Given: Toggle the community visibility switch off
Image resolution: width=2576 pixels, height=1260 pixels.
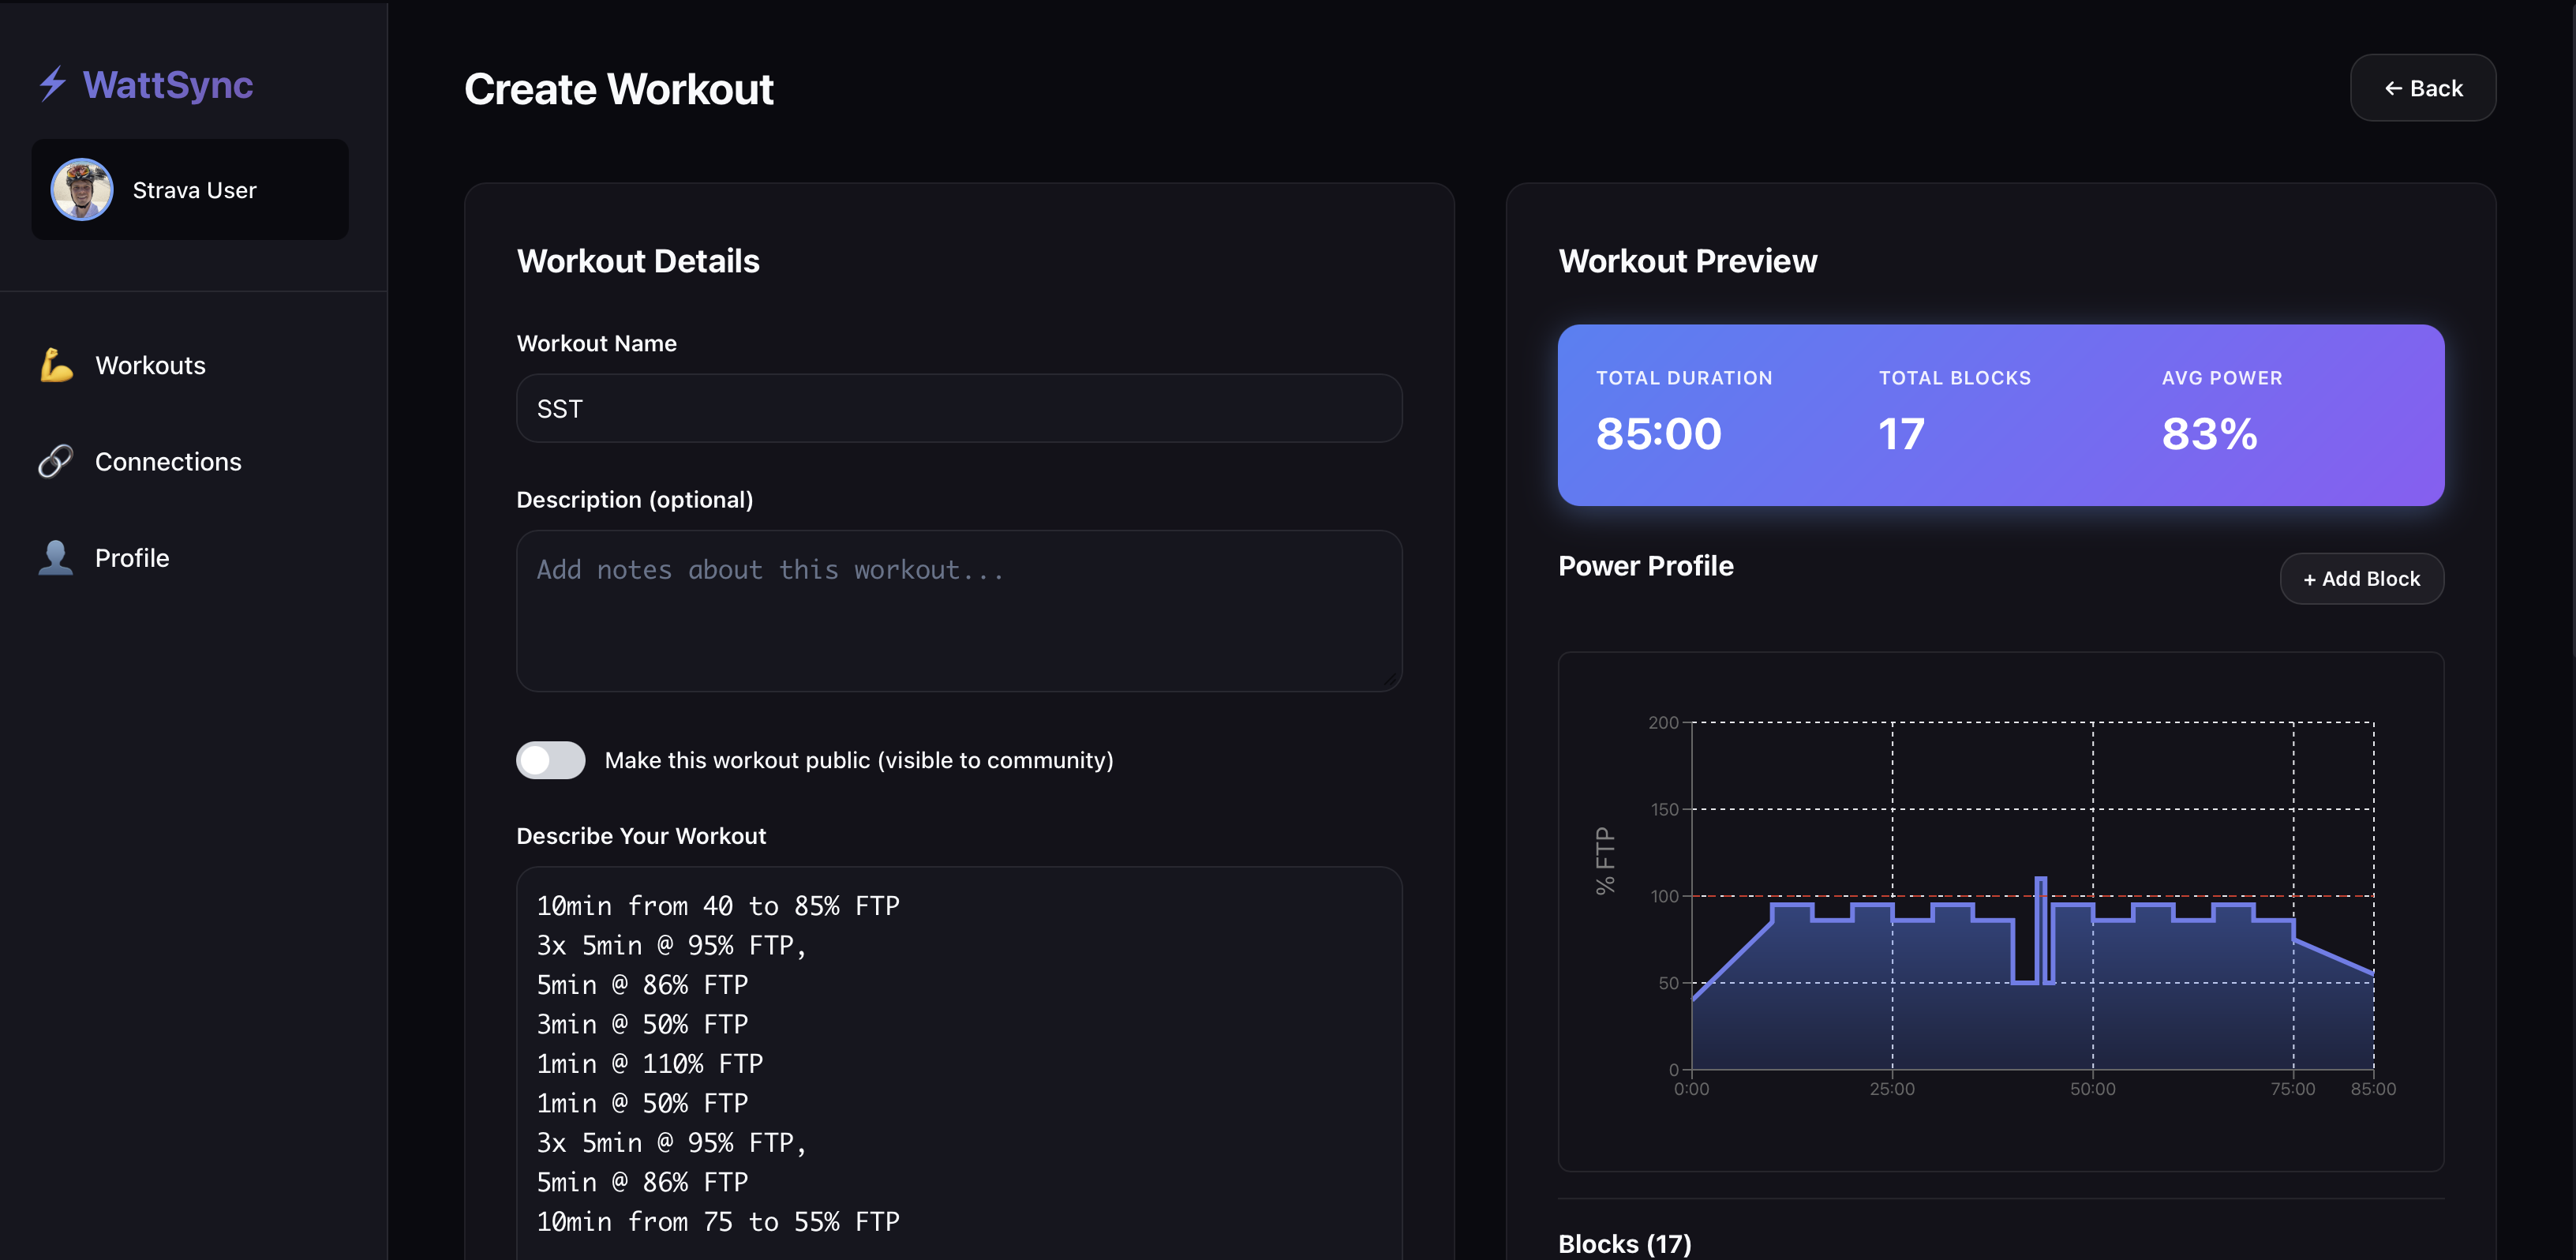Looking at the screenshot, I should 550,760.
